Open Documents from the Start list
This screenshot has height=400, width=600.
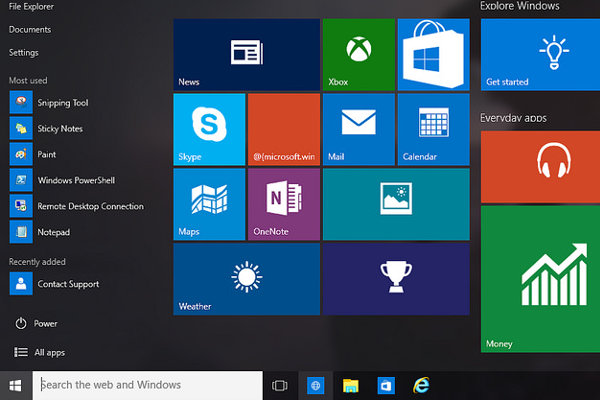click(x=30, y=29)
